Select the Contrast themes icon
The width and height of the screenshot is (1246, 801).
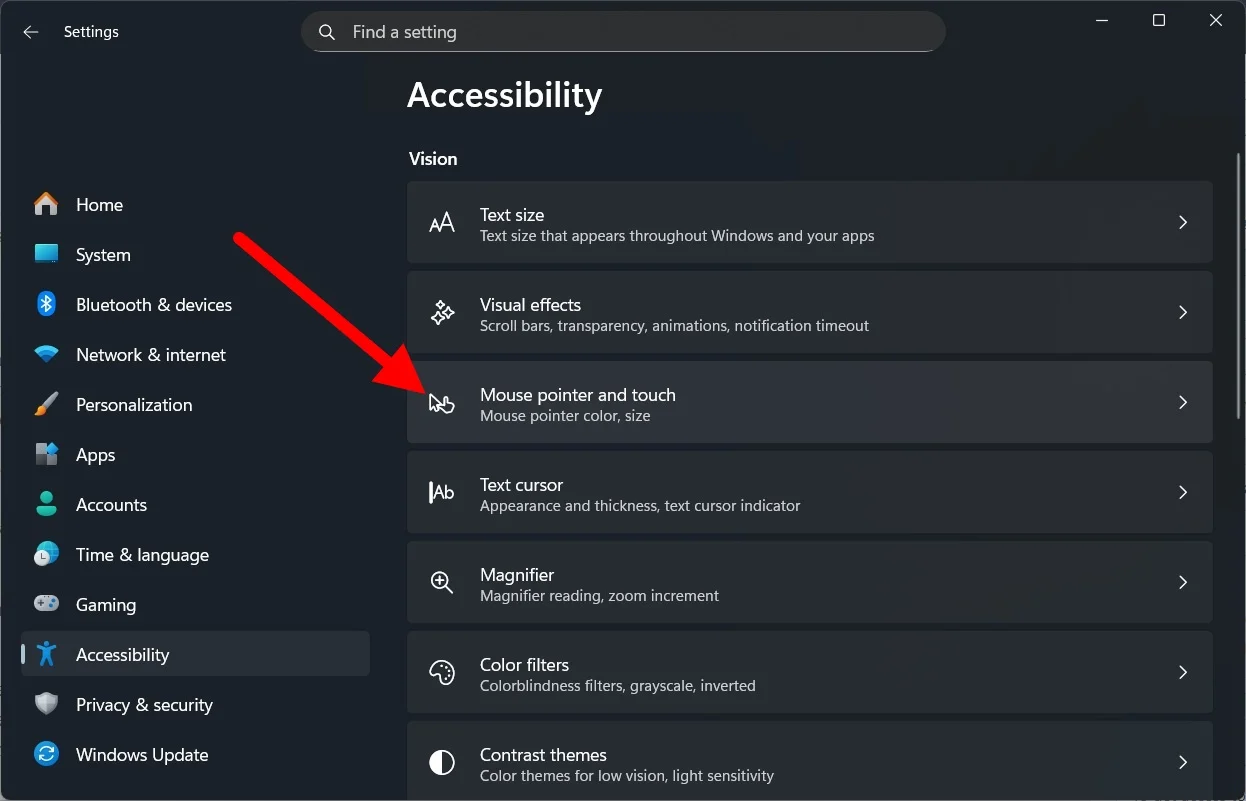pos(441,762)
